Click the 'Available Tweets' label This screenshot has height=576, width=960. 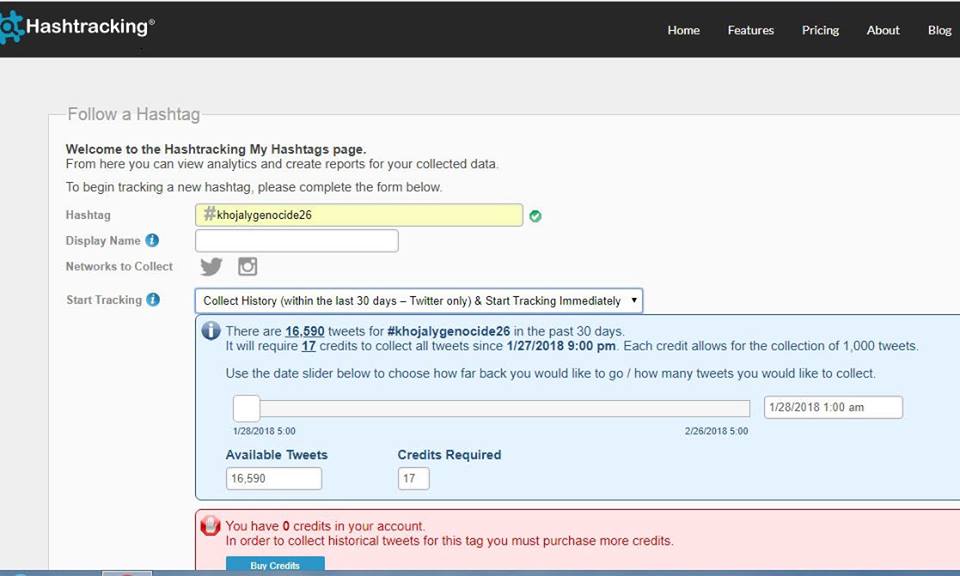(x=277, y=455)
